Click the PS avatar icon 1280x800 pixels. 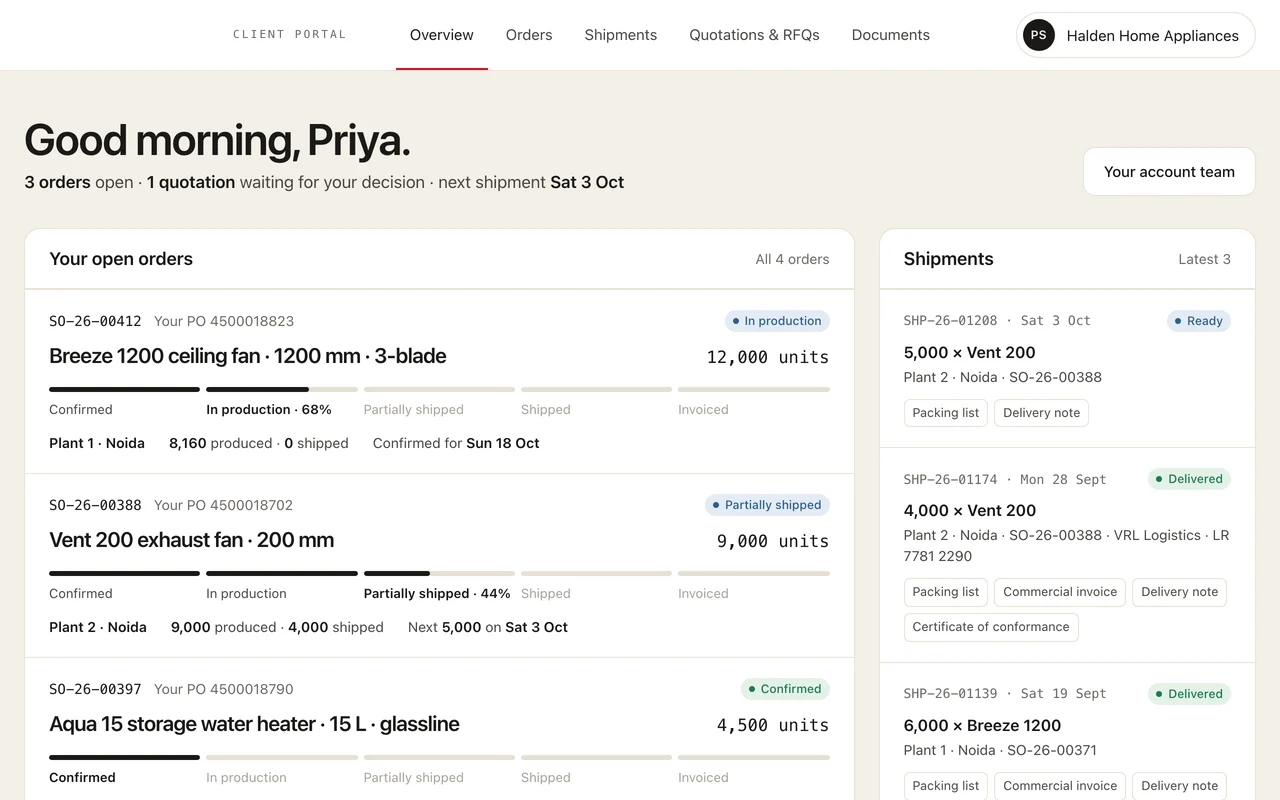coord(1039,35)
